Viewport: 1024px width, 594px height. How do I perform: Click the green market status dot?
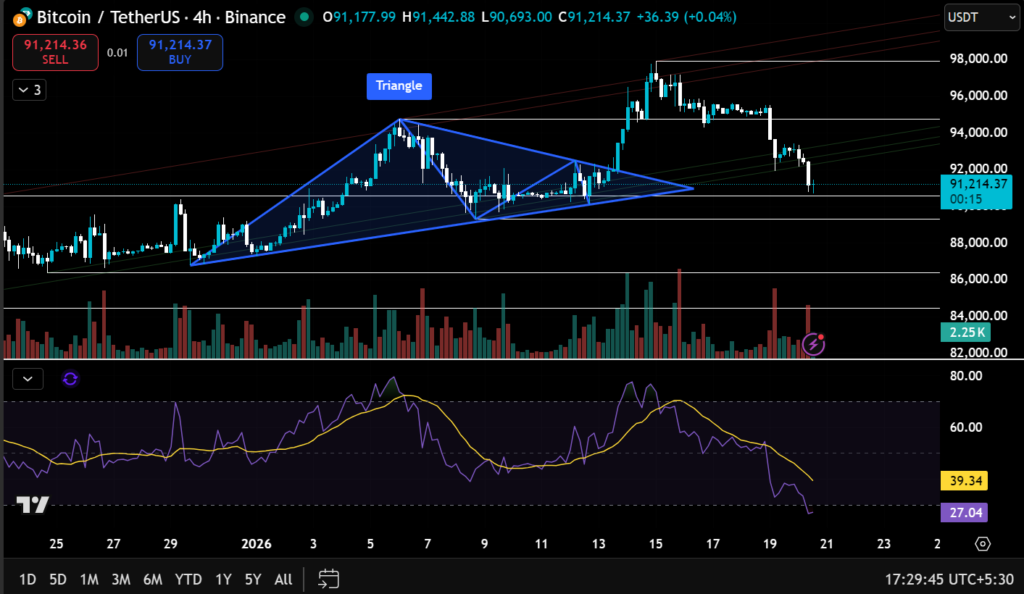coord(304,18)
